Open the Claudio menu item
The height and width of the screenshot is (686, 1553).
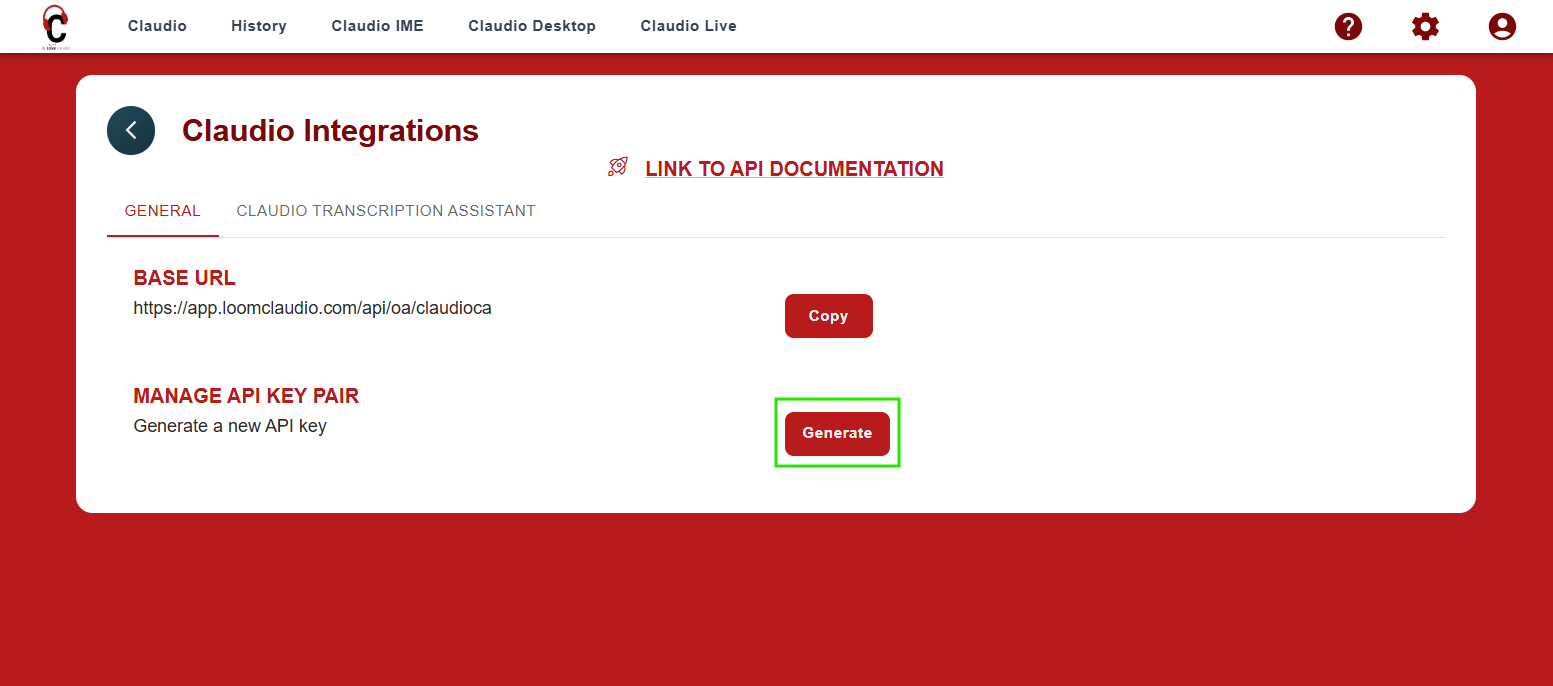pos(157,26)
